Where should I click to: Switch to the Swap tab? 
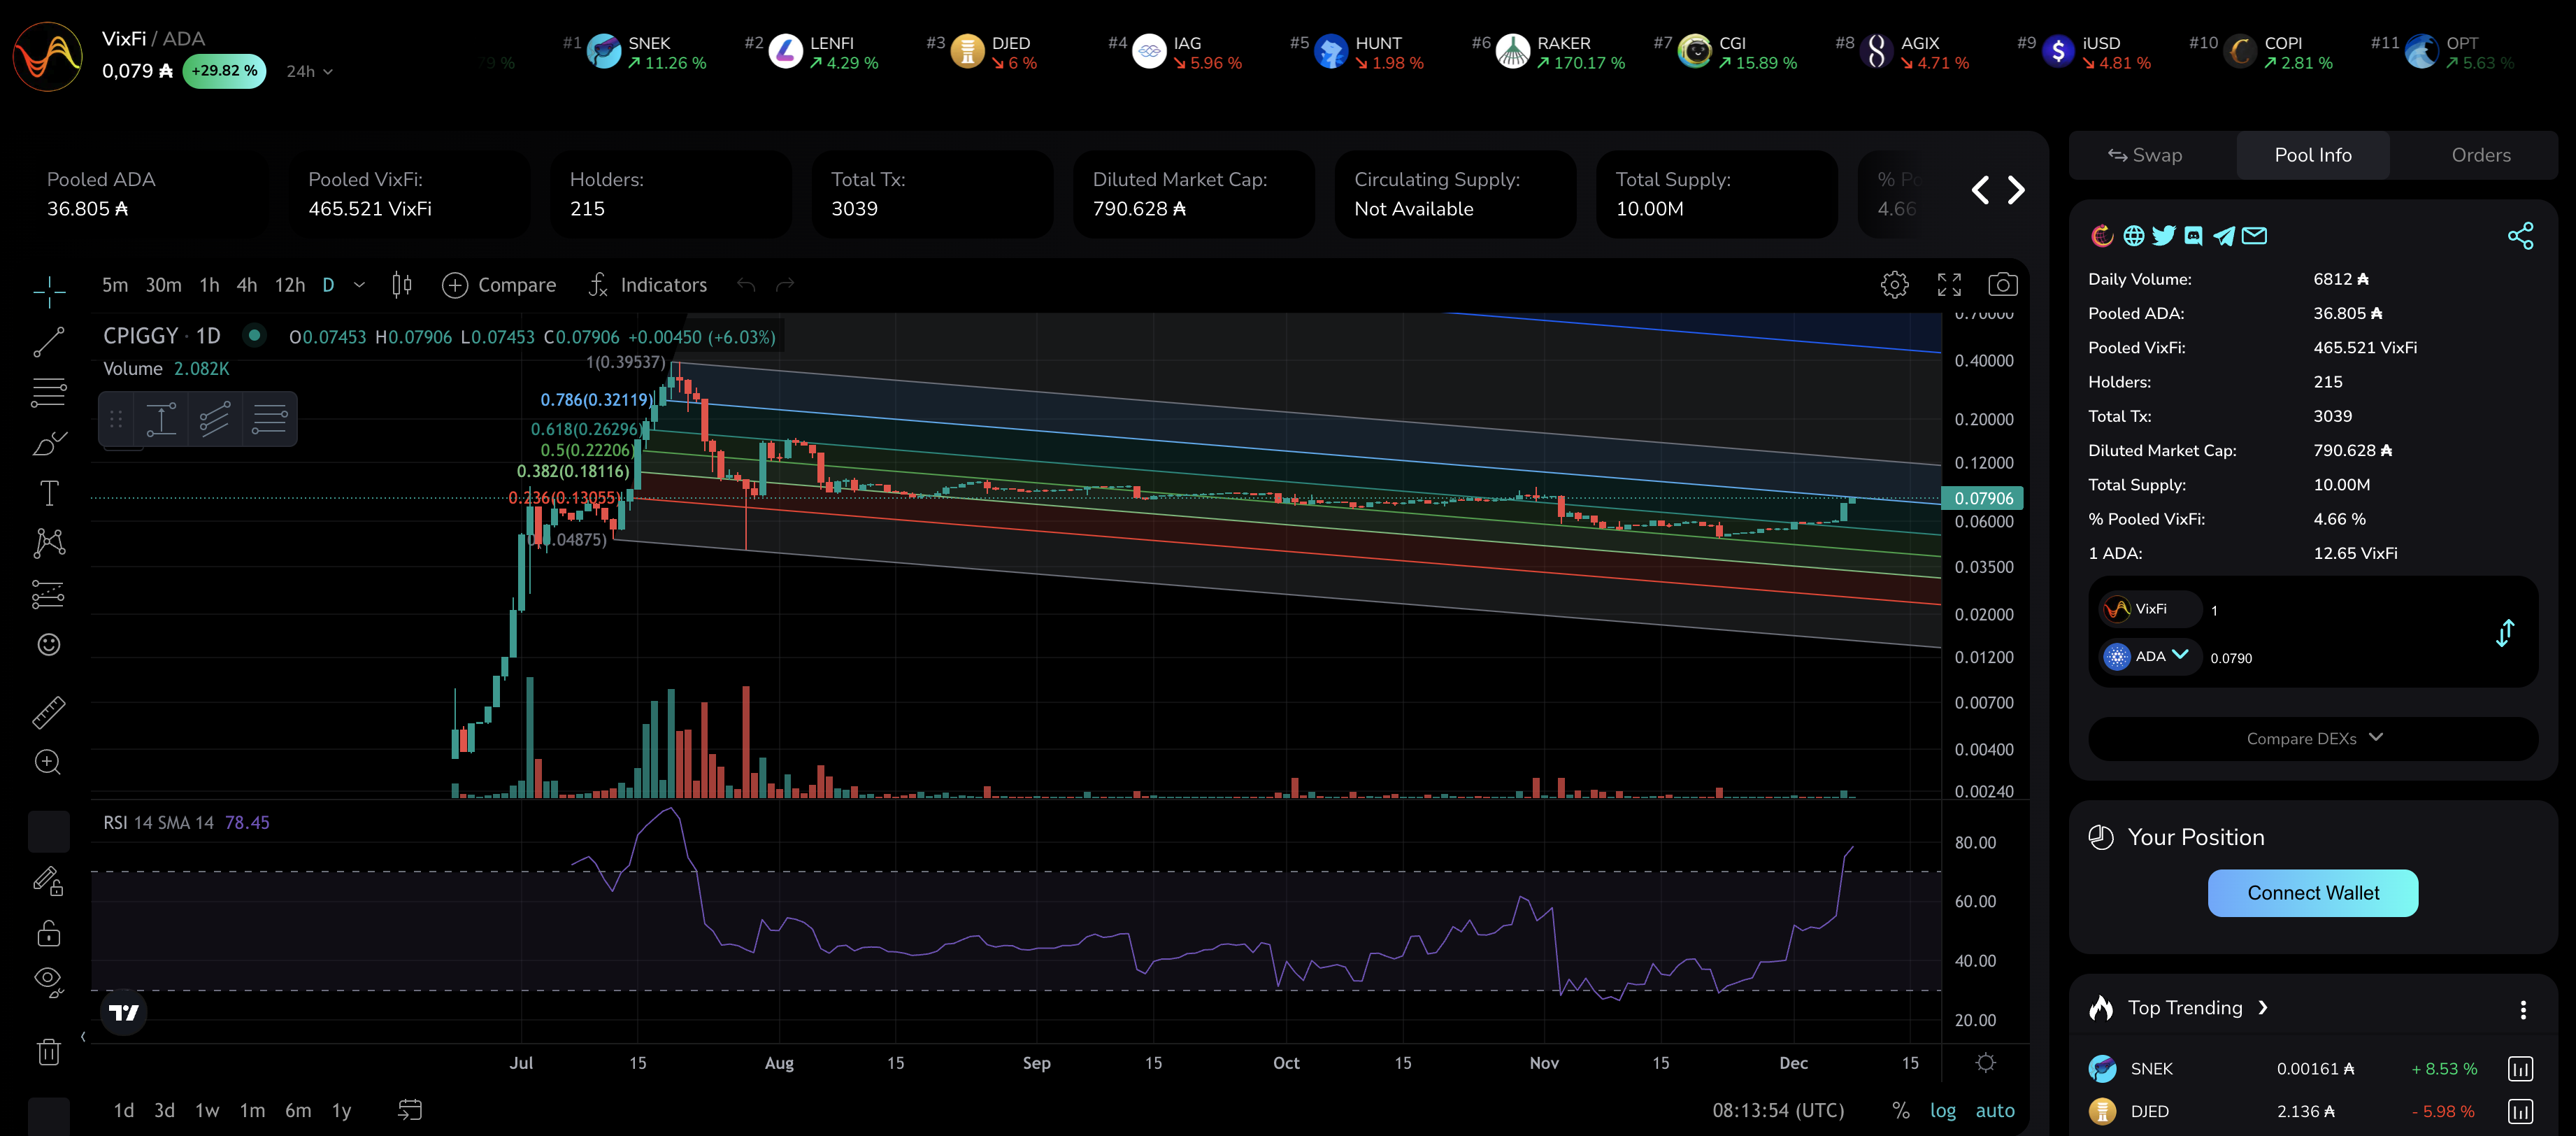tap(2145, 155)
